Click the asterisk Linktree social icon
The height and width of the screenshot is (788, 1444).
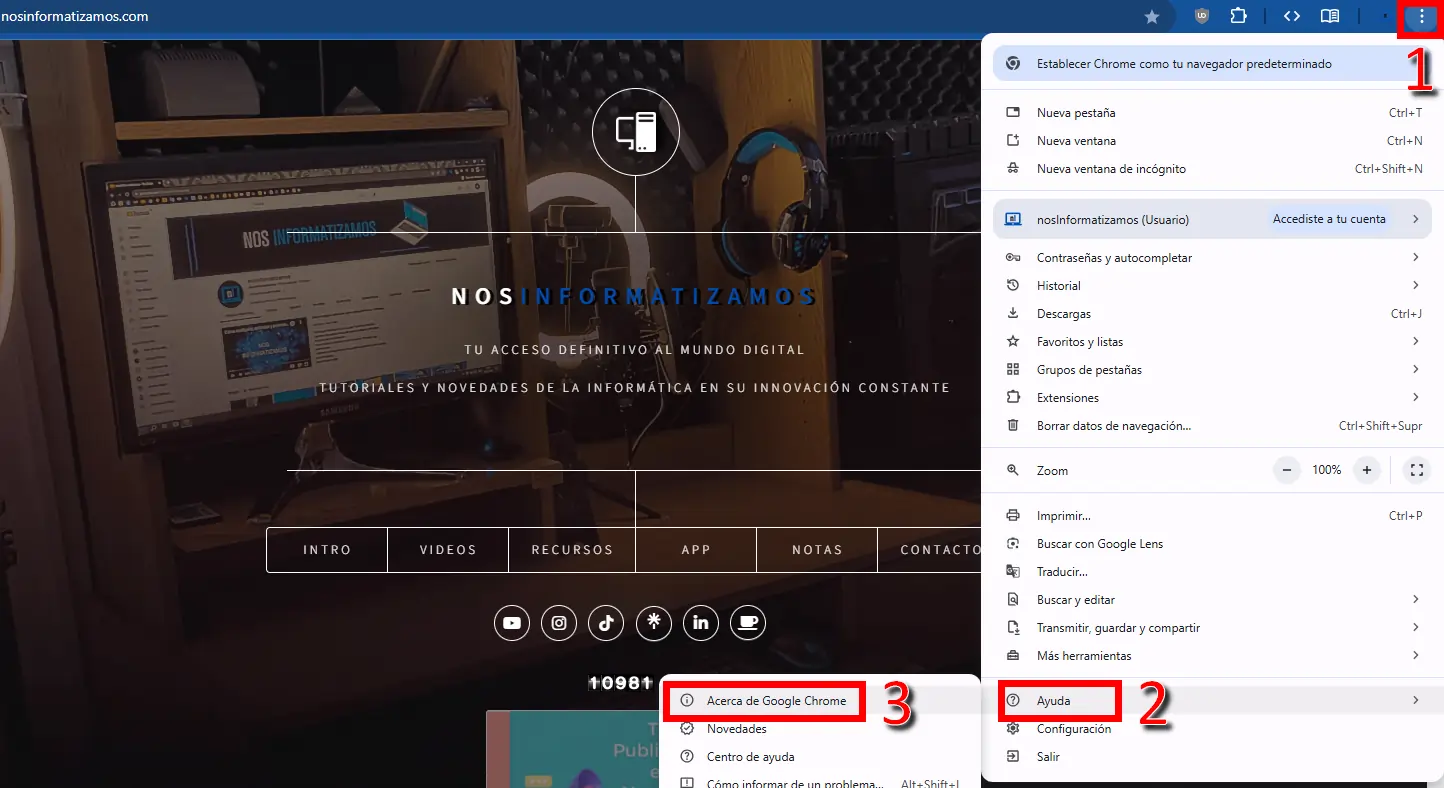(654, 623)
